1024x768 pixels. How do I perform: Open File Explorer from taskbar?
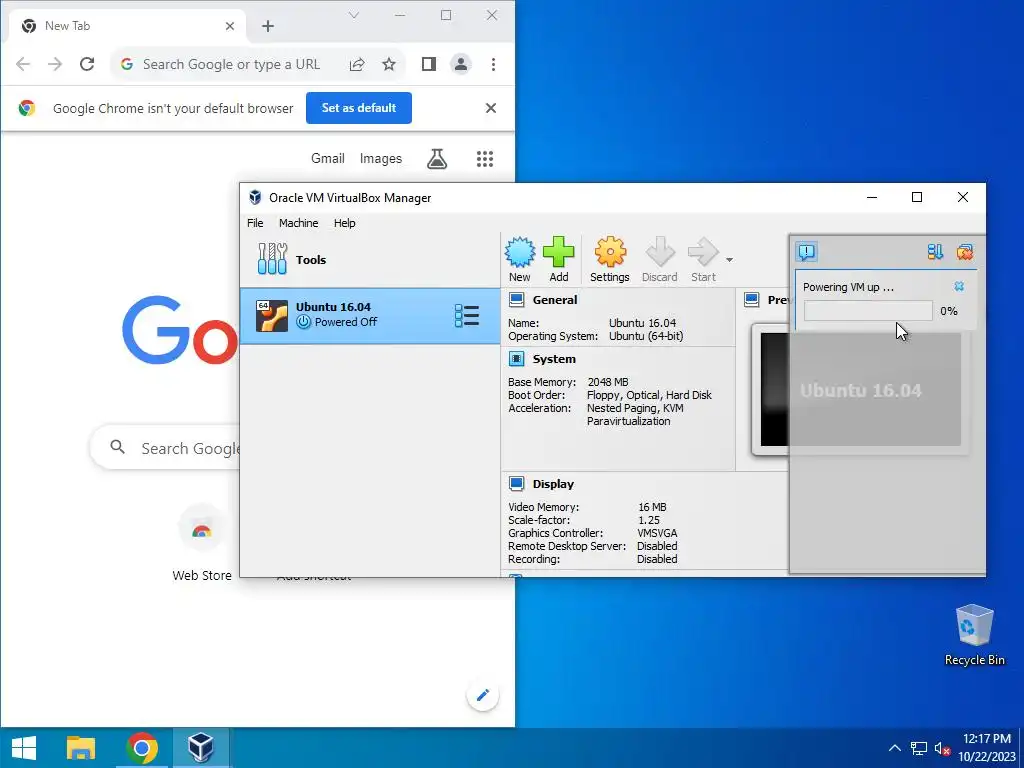tap(81, 748)
